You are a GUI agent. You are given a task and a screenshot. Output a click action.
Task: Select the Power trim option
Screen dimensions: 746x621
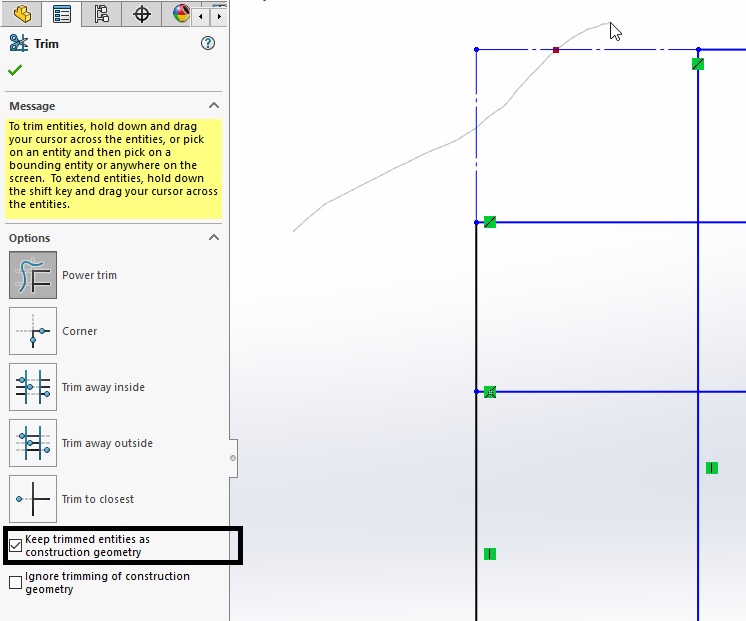pyautogui.click(x=33, y=275)
